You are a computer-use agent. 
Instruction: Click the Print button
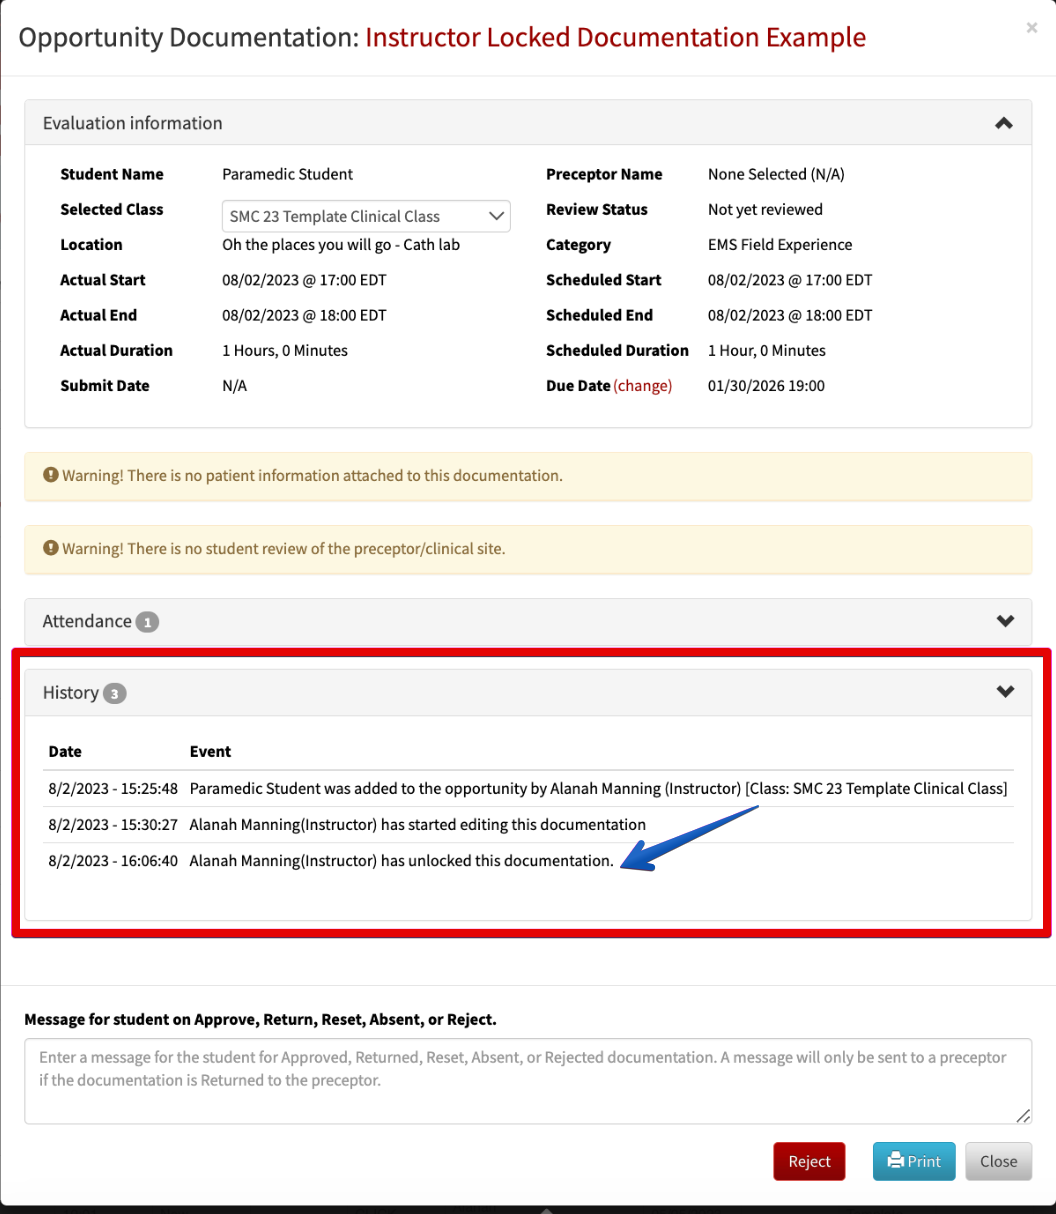pos(914,1161)
